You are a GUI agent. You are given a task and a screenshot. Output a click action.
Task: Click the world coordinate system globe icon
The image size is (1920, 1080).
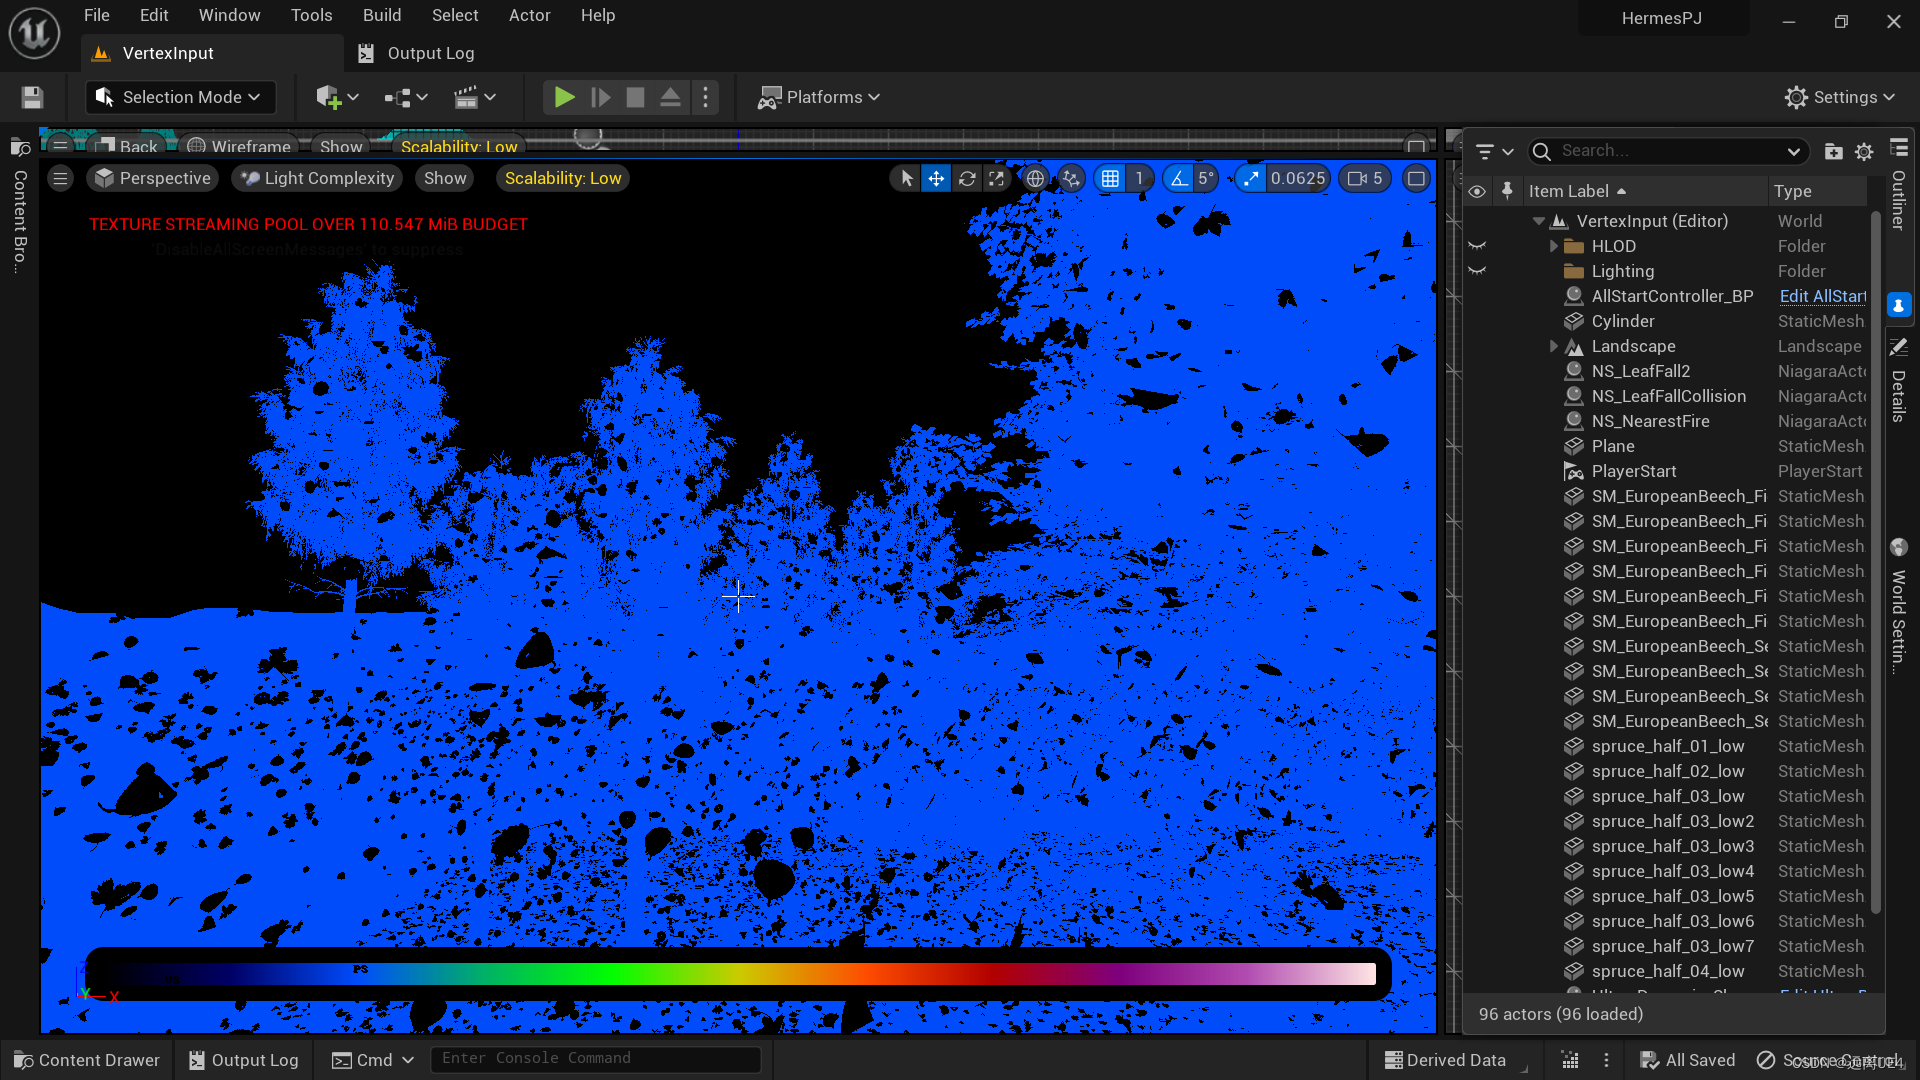1035,178
